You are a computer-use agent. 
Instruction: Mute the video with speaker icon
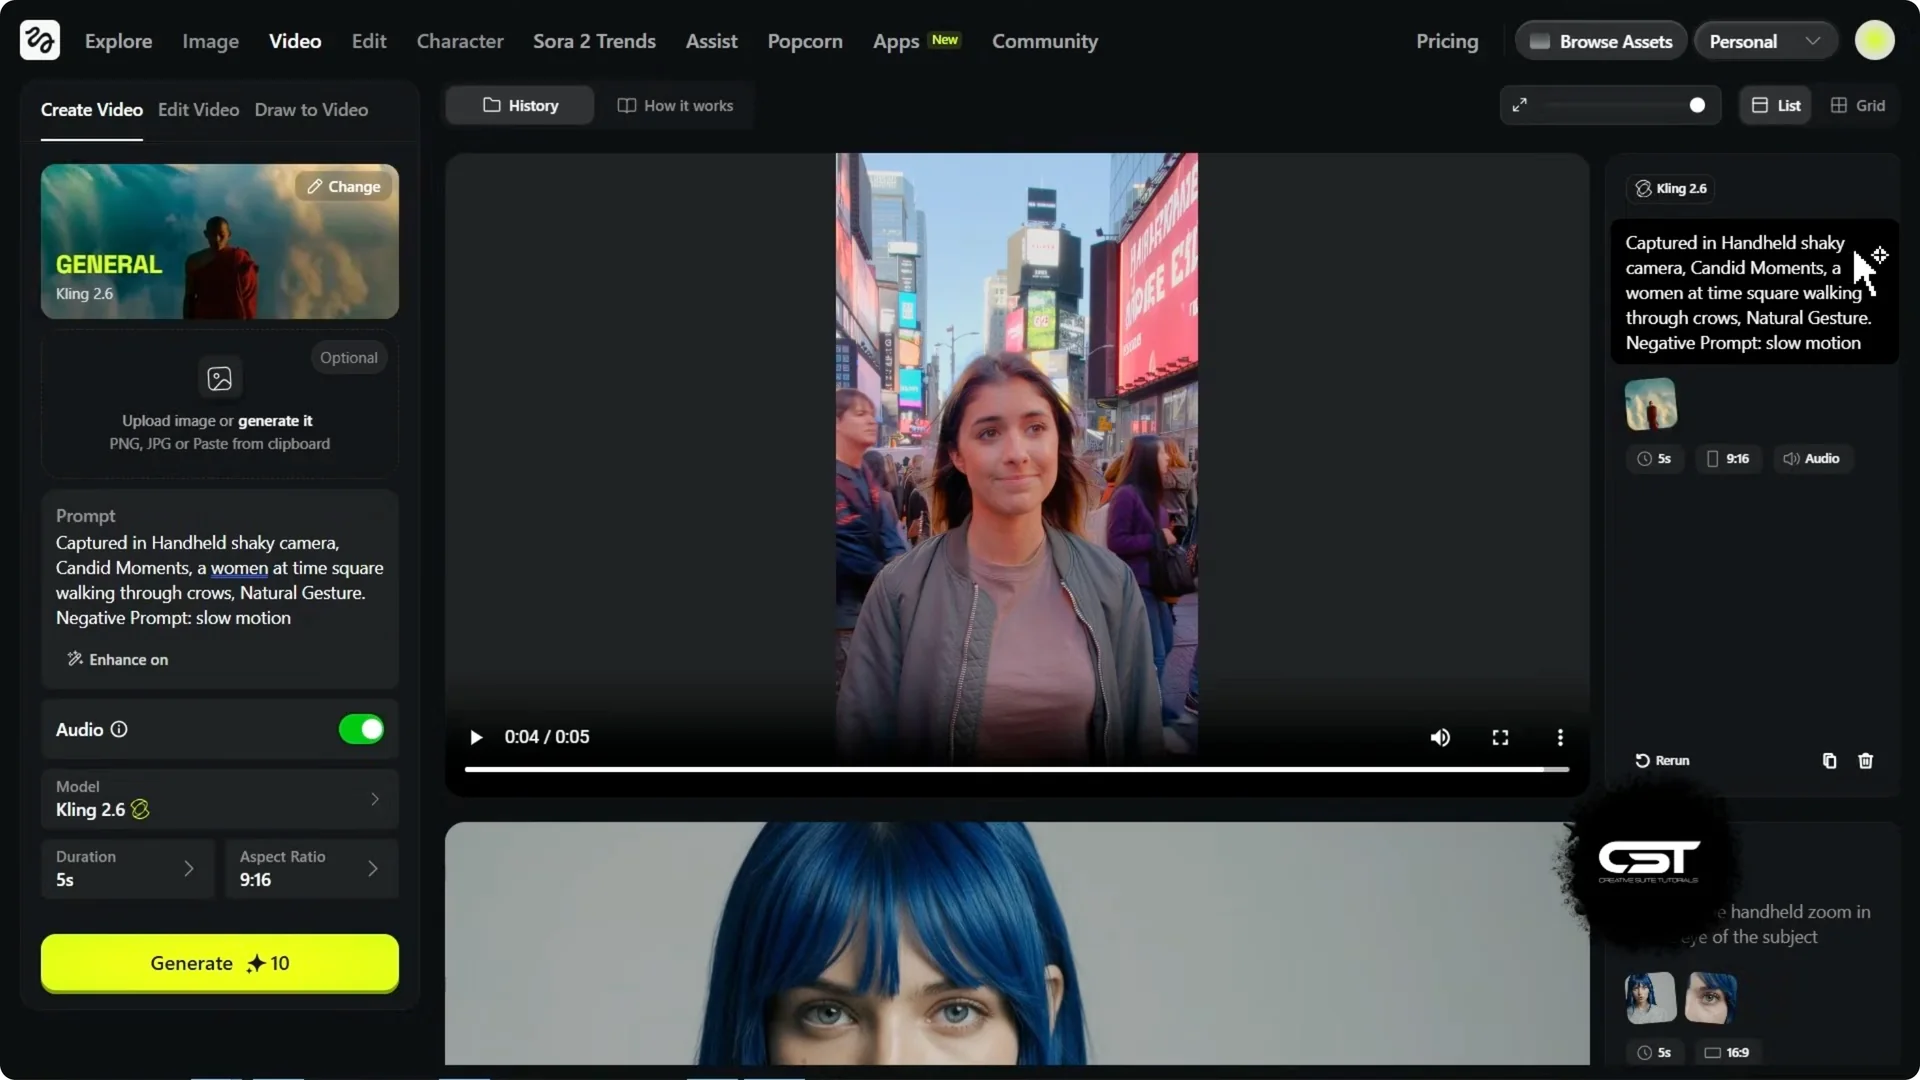point(1440,737)
